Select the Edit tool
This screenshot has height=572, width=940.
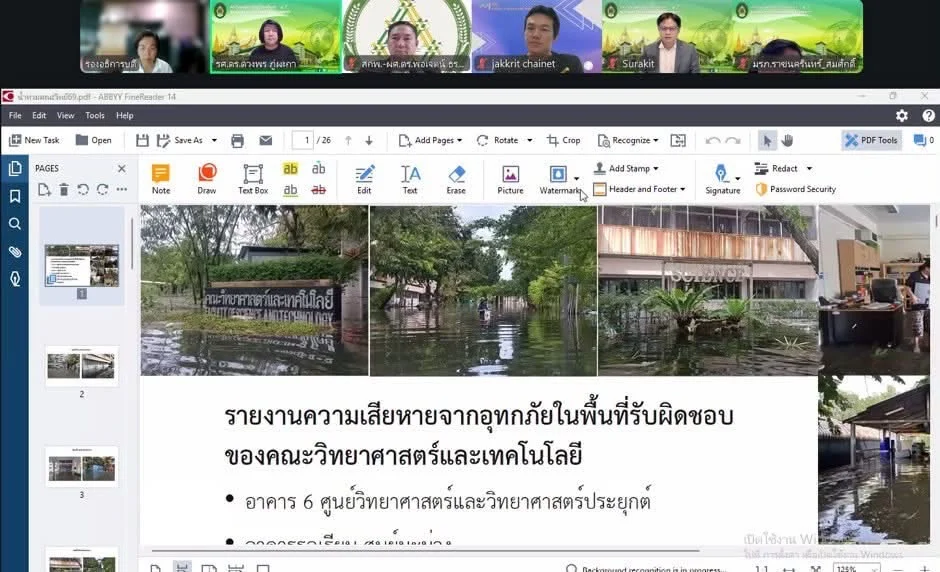[364, 179]
